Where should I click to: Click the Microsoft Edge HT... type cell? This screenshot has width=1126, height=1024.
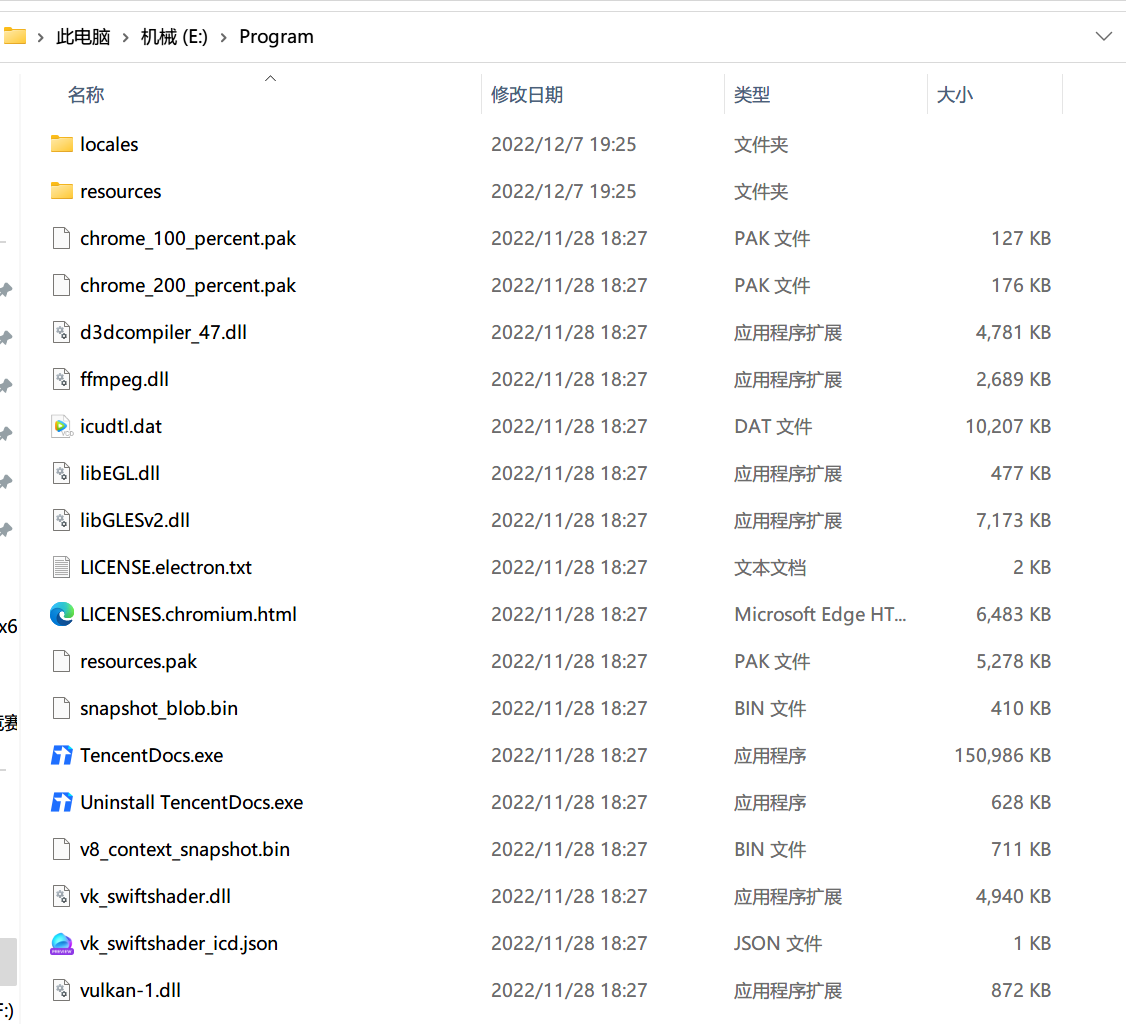pyautogui.click(x=820, y=615)
